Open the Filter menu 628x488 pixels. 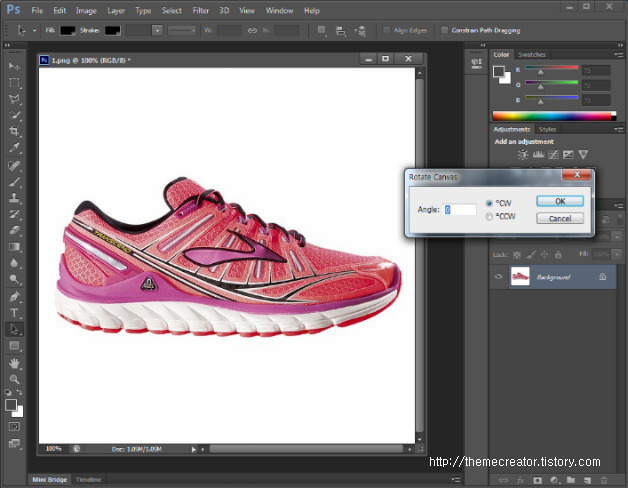(x=201, y=11)
